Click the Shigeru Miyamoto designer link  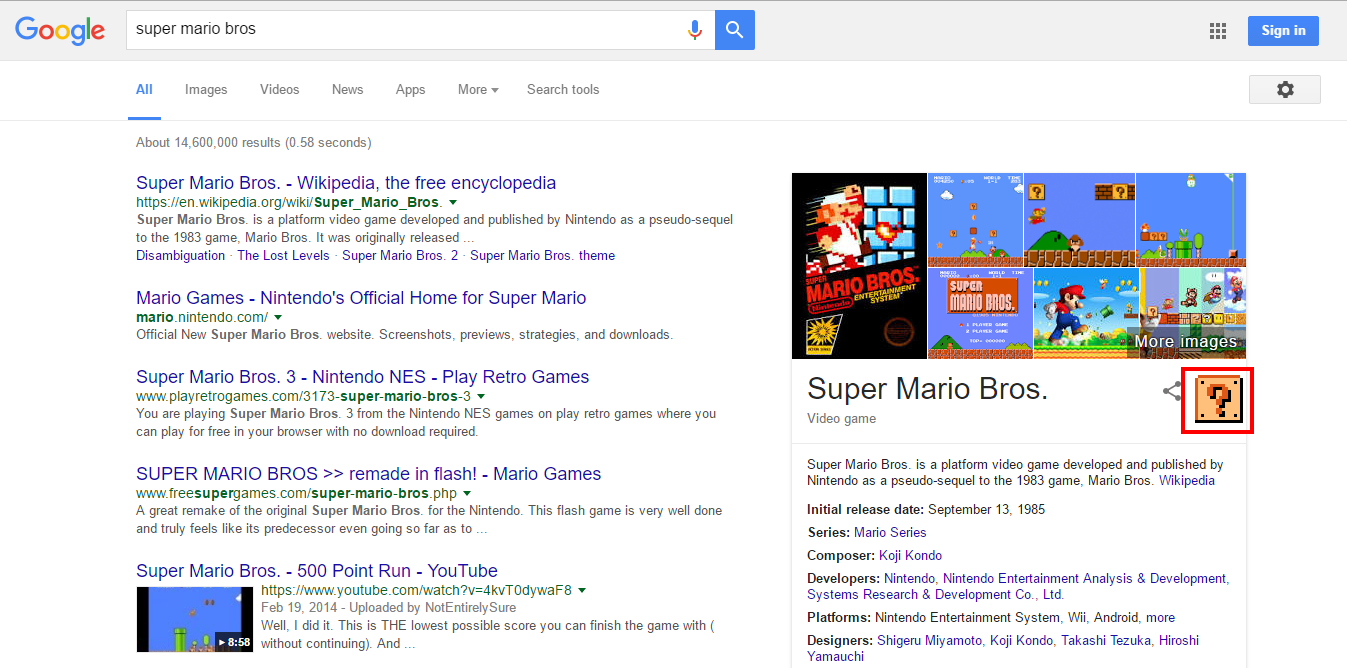[x=929, y=640]
